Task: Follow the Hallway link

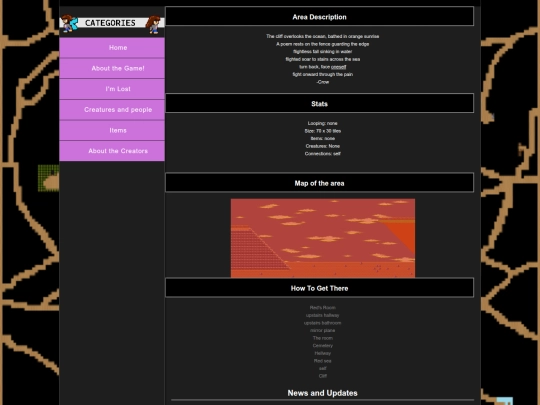Action: 323,353
